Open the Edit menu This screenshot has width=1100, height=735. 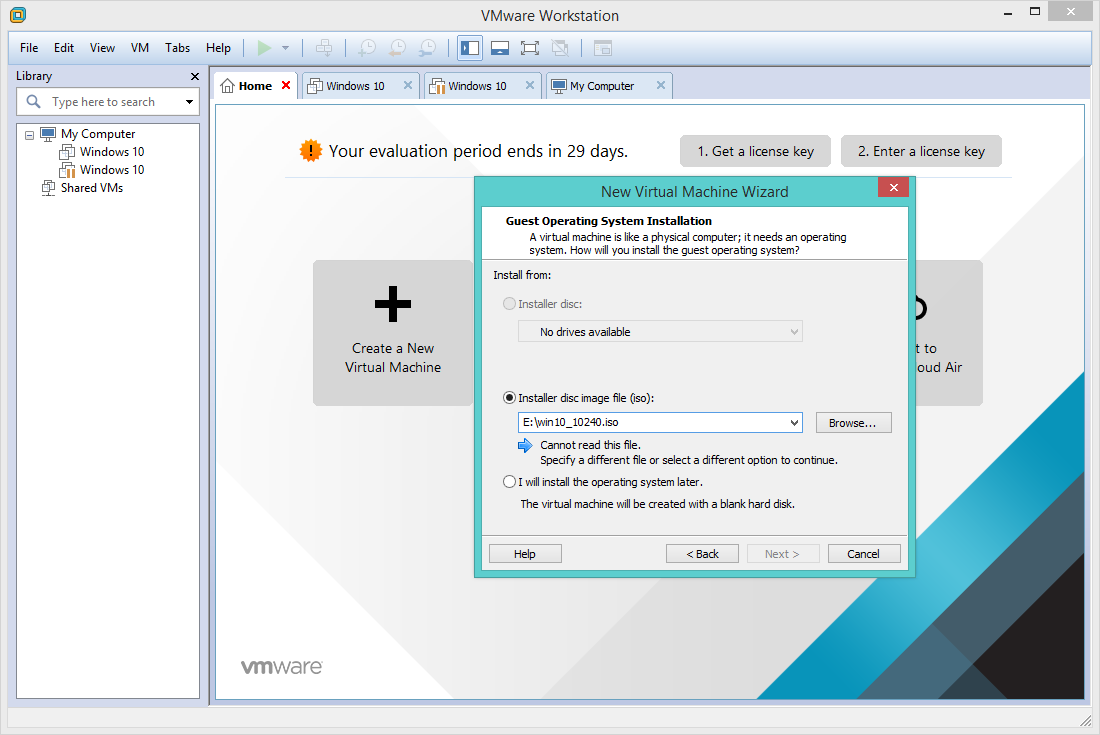tap(64, 48)
